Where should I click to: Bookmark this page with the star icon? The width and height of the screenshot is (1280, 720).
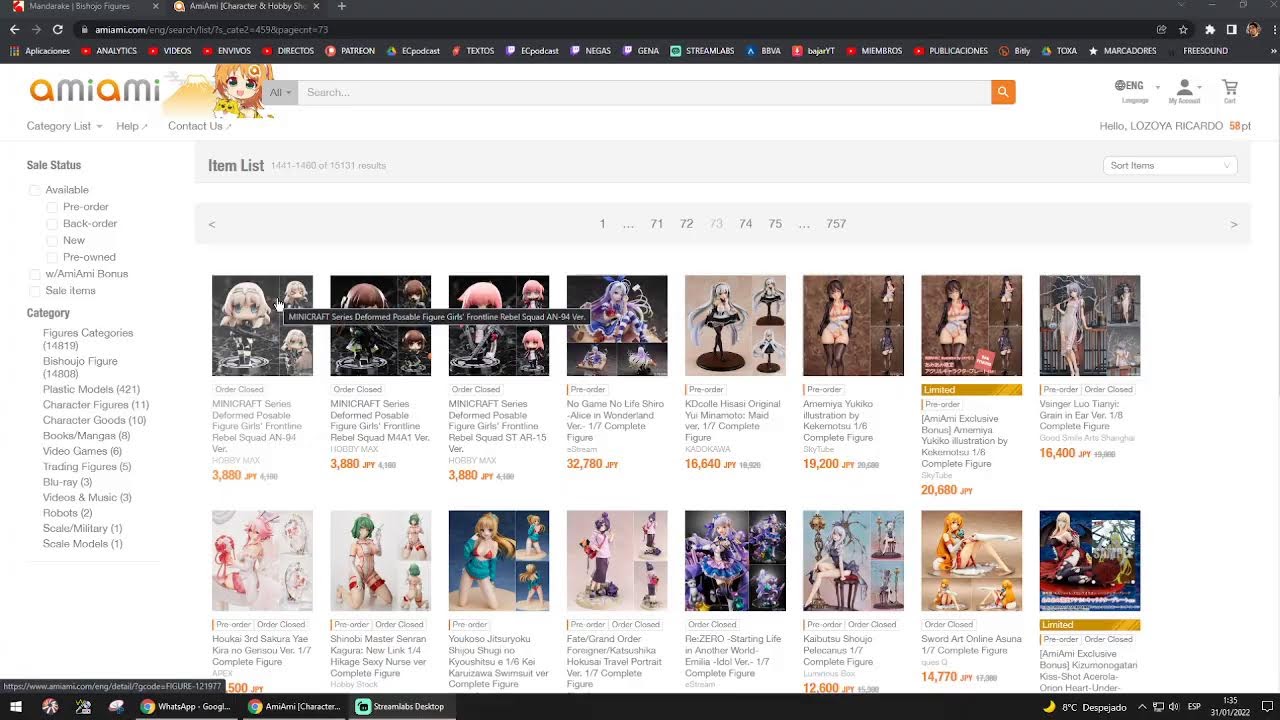(1183, 30)
